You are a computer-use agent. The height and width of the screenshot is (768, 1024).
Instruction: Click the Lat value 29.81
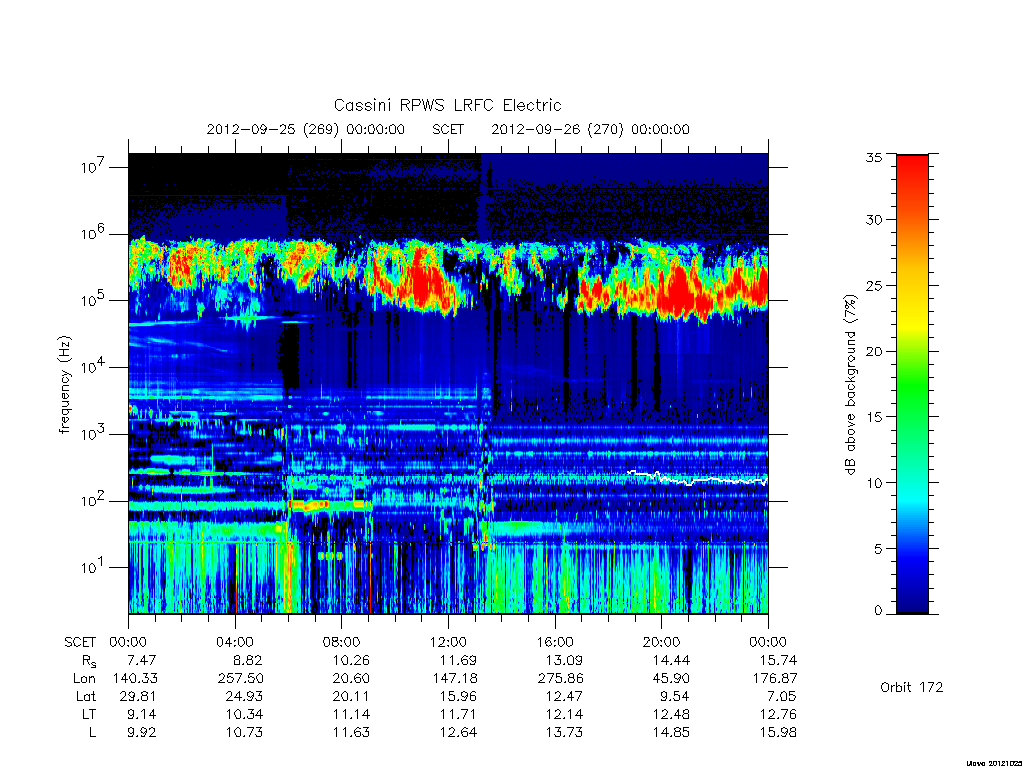point(138,696)
